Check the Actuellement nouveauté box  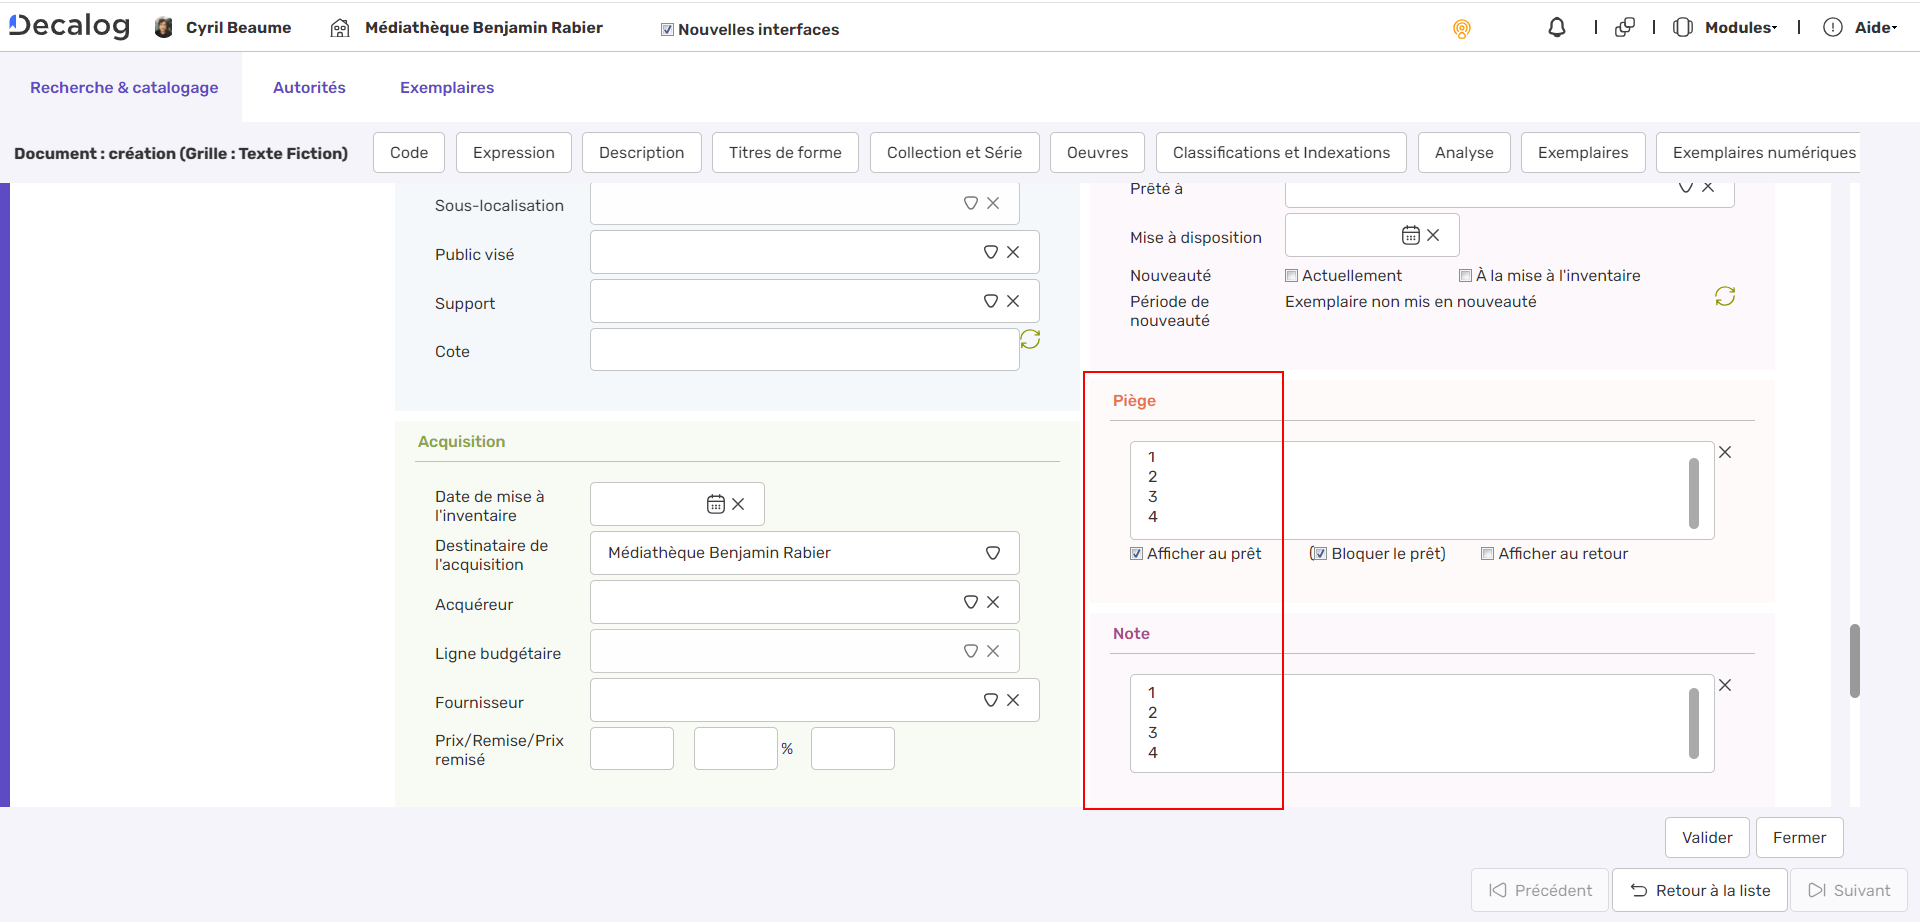(1291, 276)
